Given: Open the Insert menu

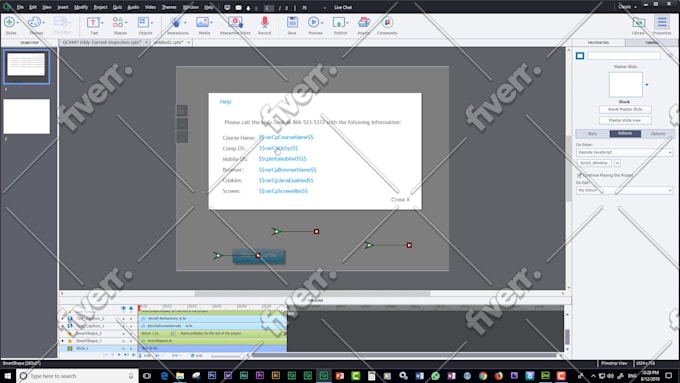Looking at the screenshot, I should click(62, 7).
